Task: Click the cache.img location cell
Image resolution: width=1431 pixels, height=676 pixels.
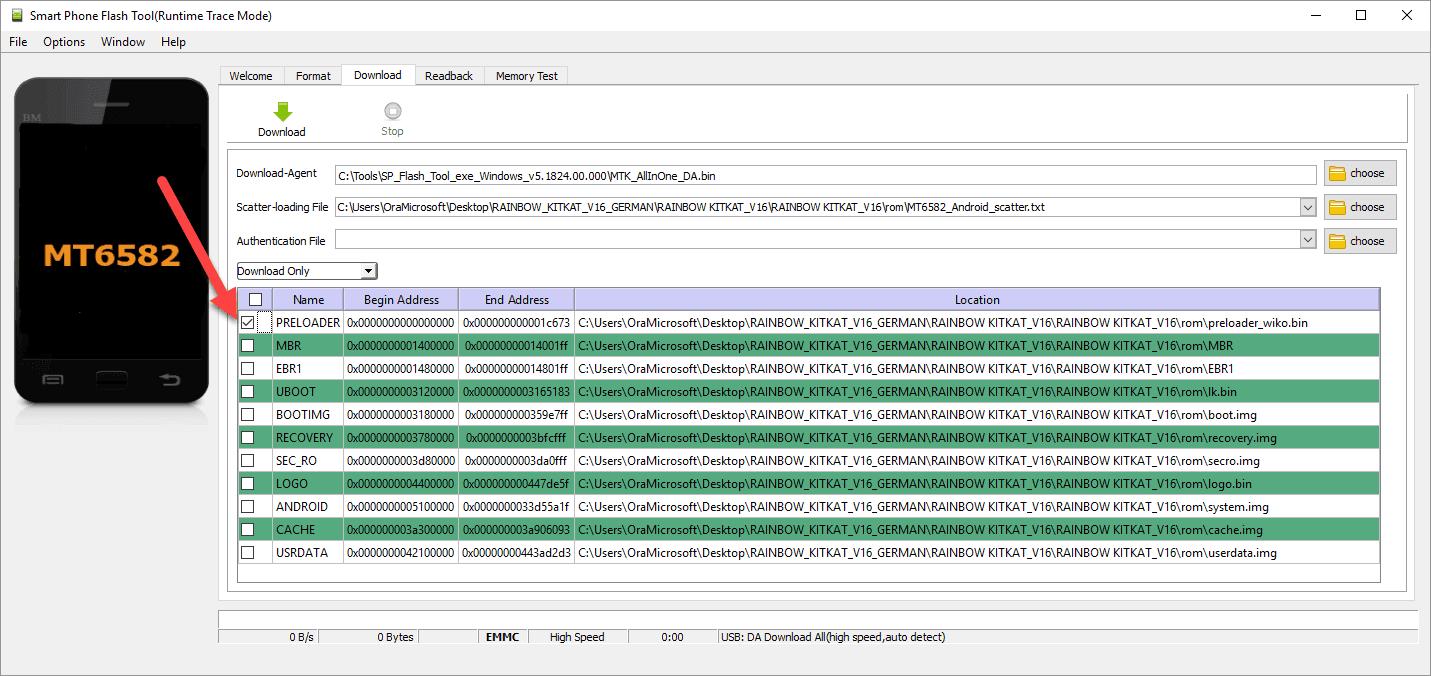Action: 977,529
